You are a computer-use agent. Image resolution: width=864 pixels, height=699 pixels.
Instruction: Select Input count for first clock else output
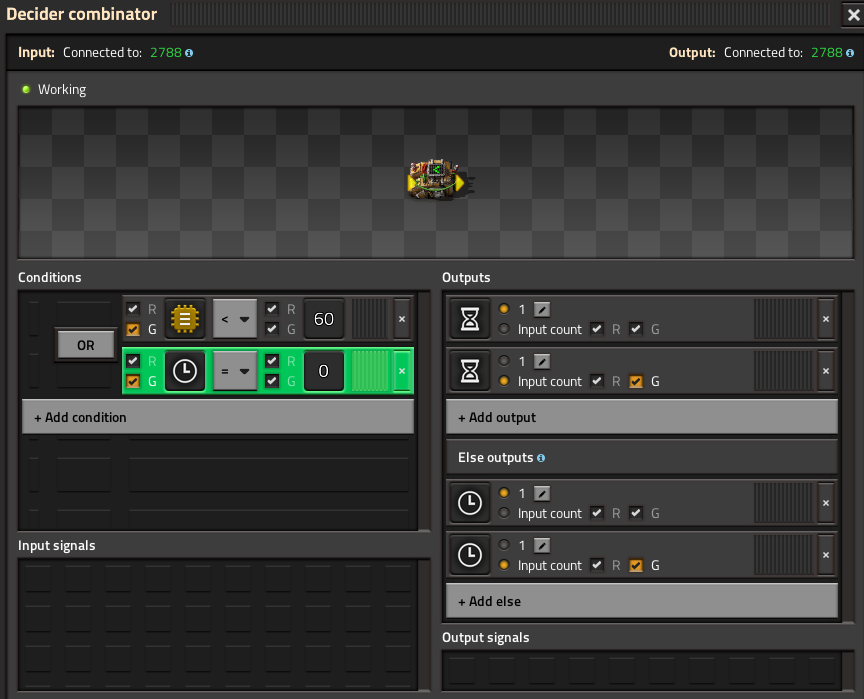pyautogui.click(x=504, y=513)
